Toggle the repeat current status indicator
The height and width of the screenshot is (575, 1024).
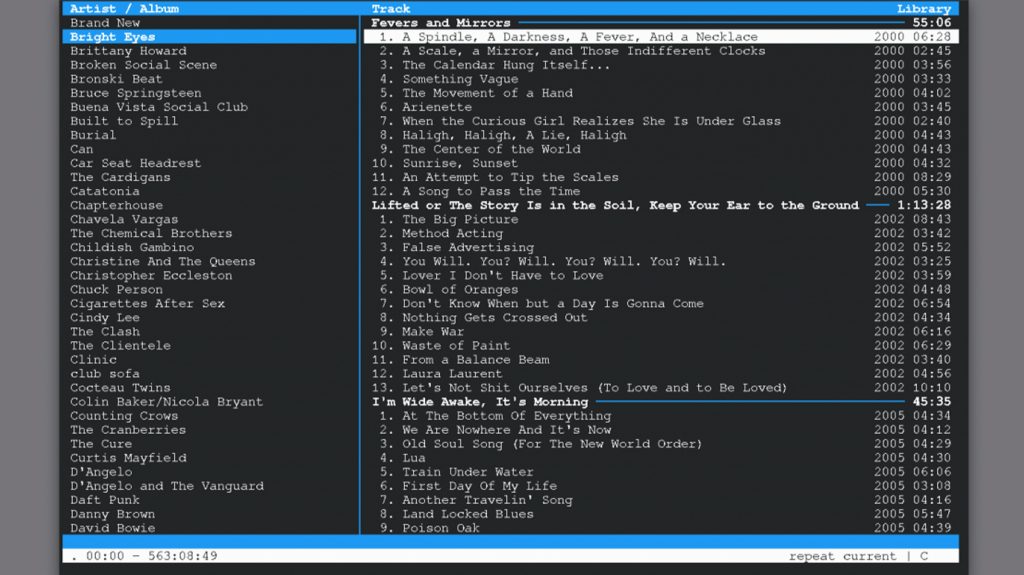pyautogui.click(x=842, y=556)
